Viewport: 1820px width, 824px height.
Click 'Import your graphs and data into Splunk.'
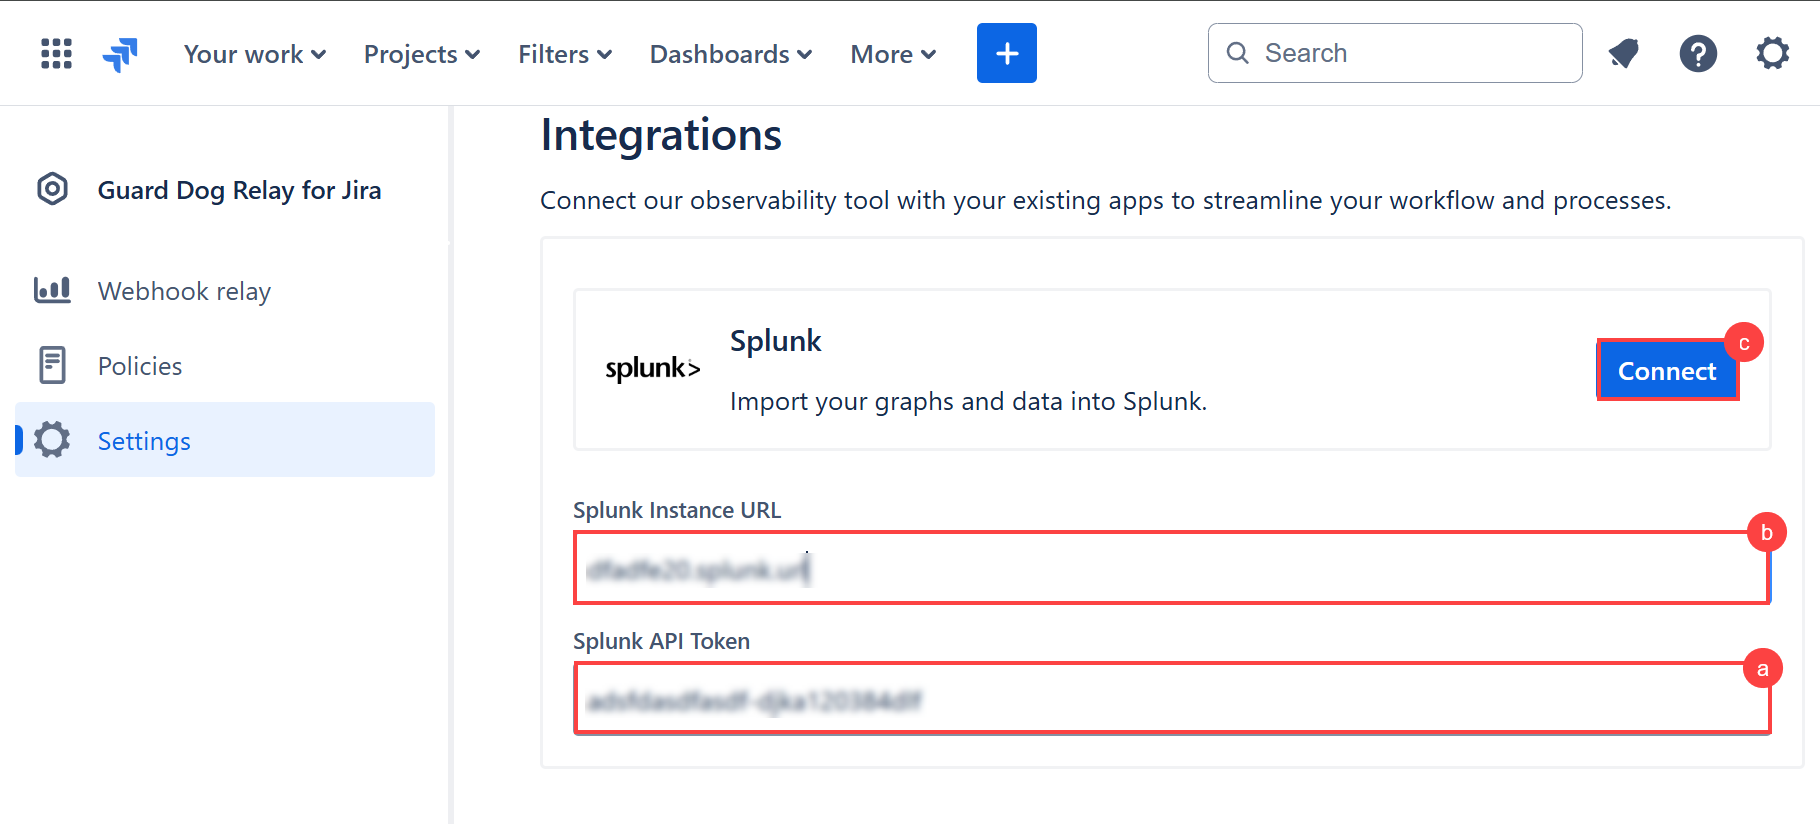(968, 401)
